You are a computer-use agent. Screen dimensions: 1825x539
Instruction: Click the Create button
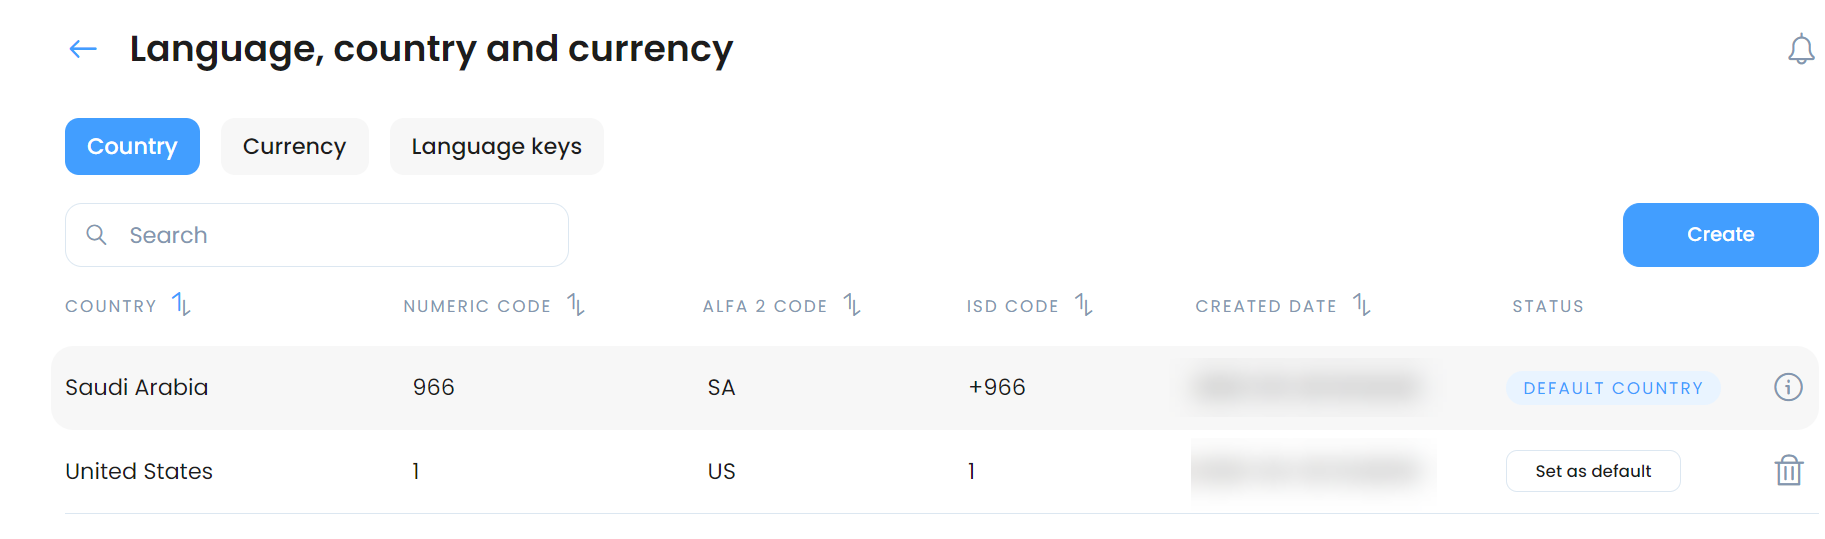point(1720,235)
